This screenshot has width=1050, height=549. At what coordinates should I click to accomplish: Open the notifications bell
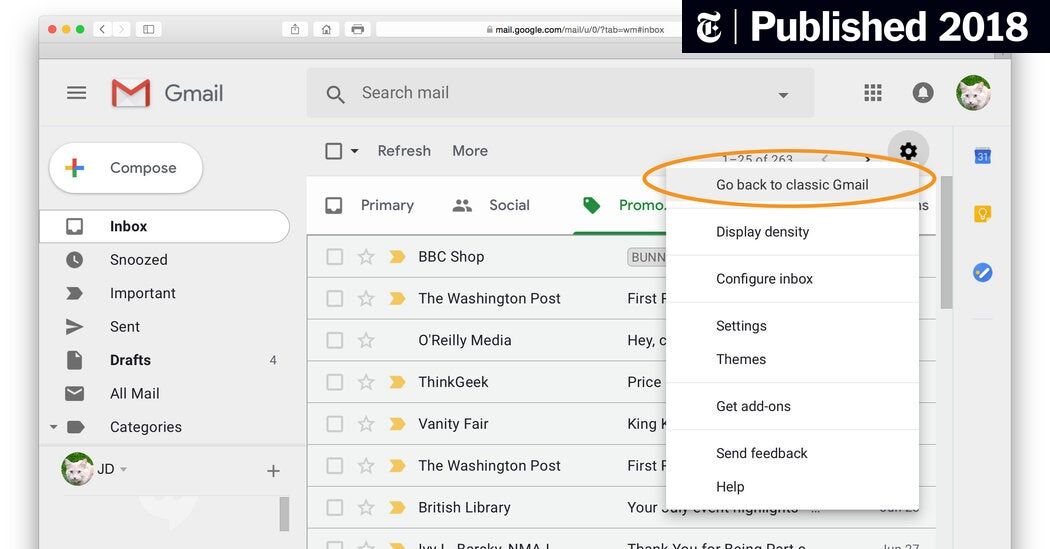coord(923,92)
